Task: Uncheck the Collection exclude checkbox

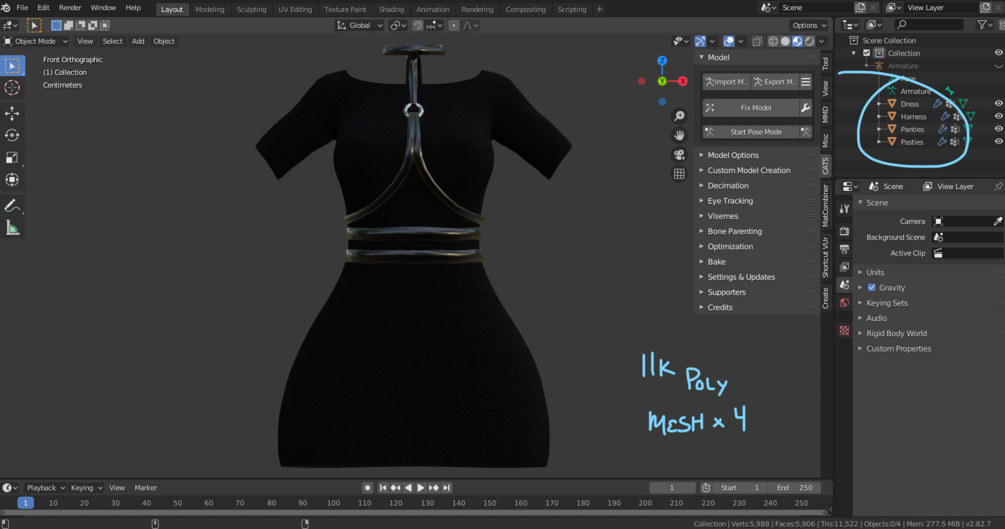Action: tap(867, 53)
